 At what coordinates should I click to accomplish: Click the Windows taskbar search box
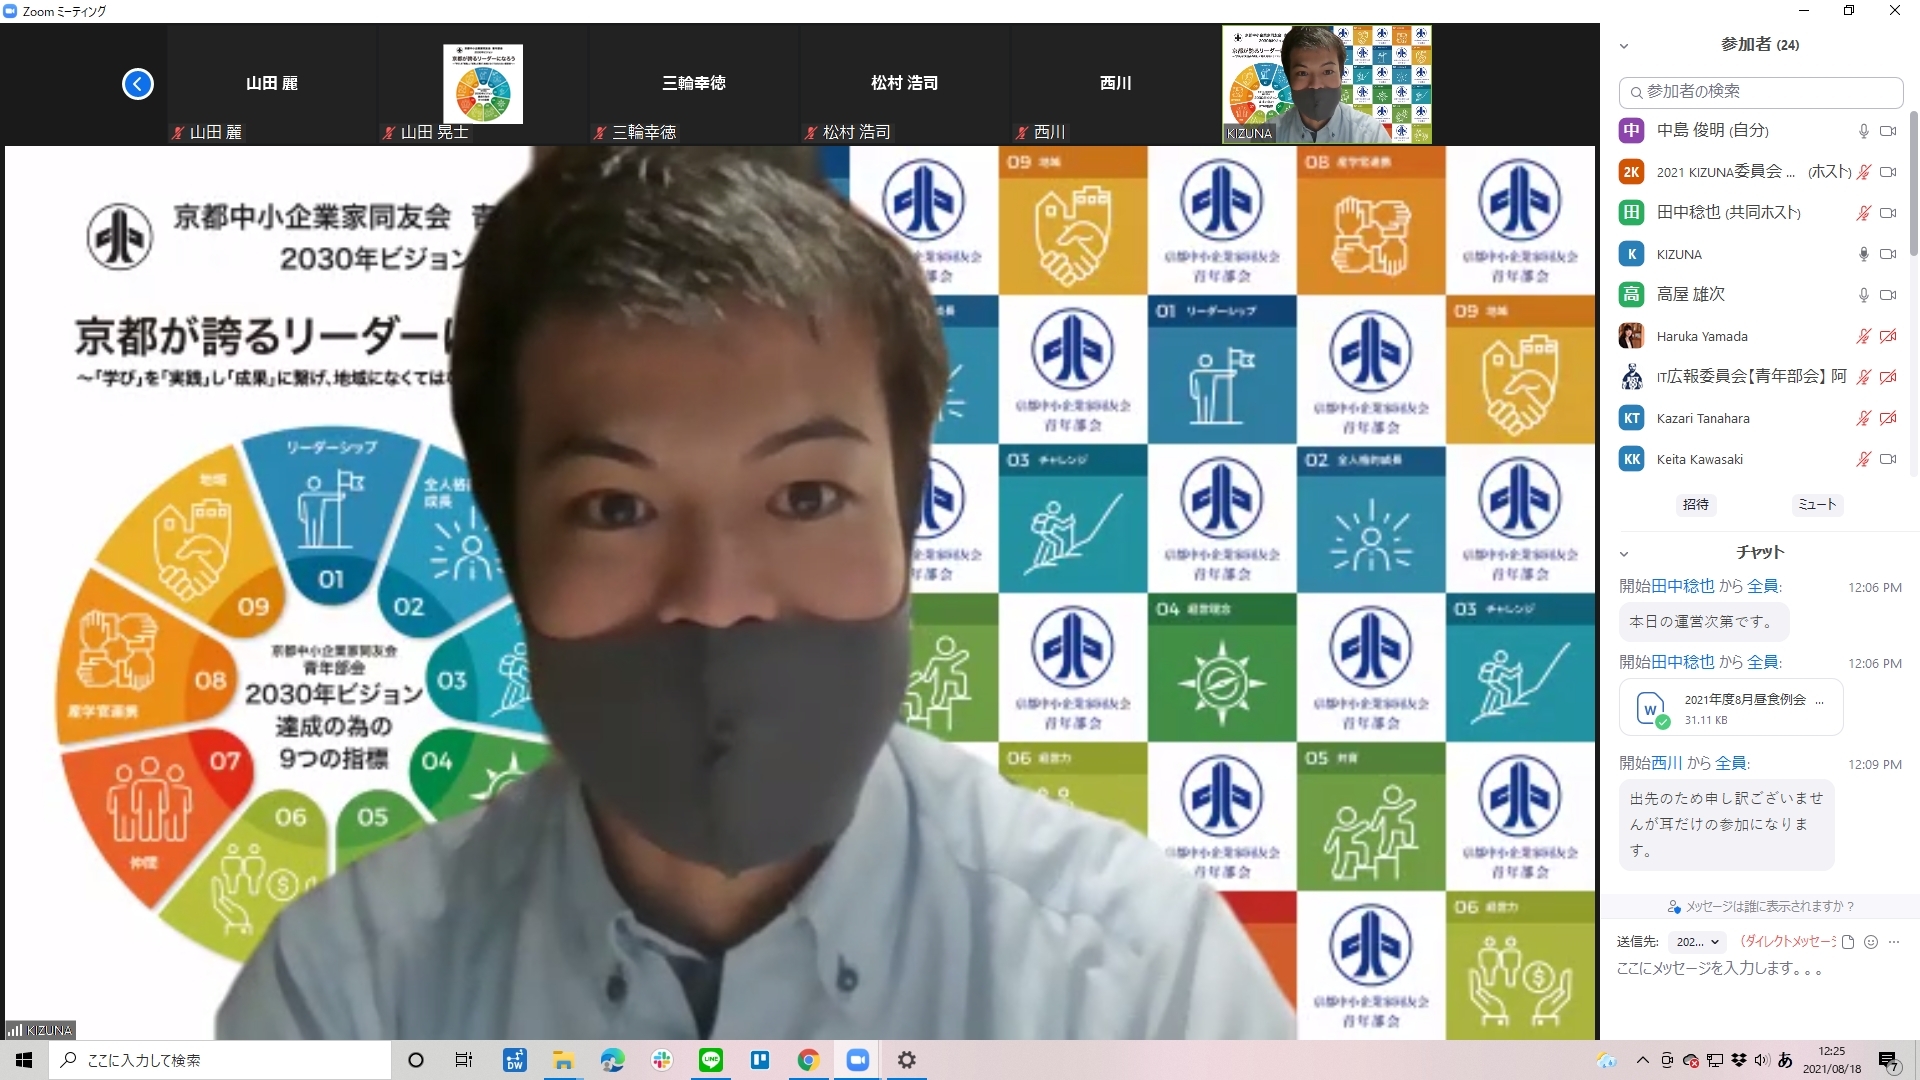[220, 1060]
